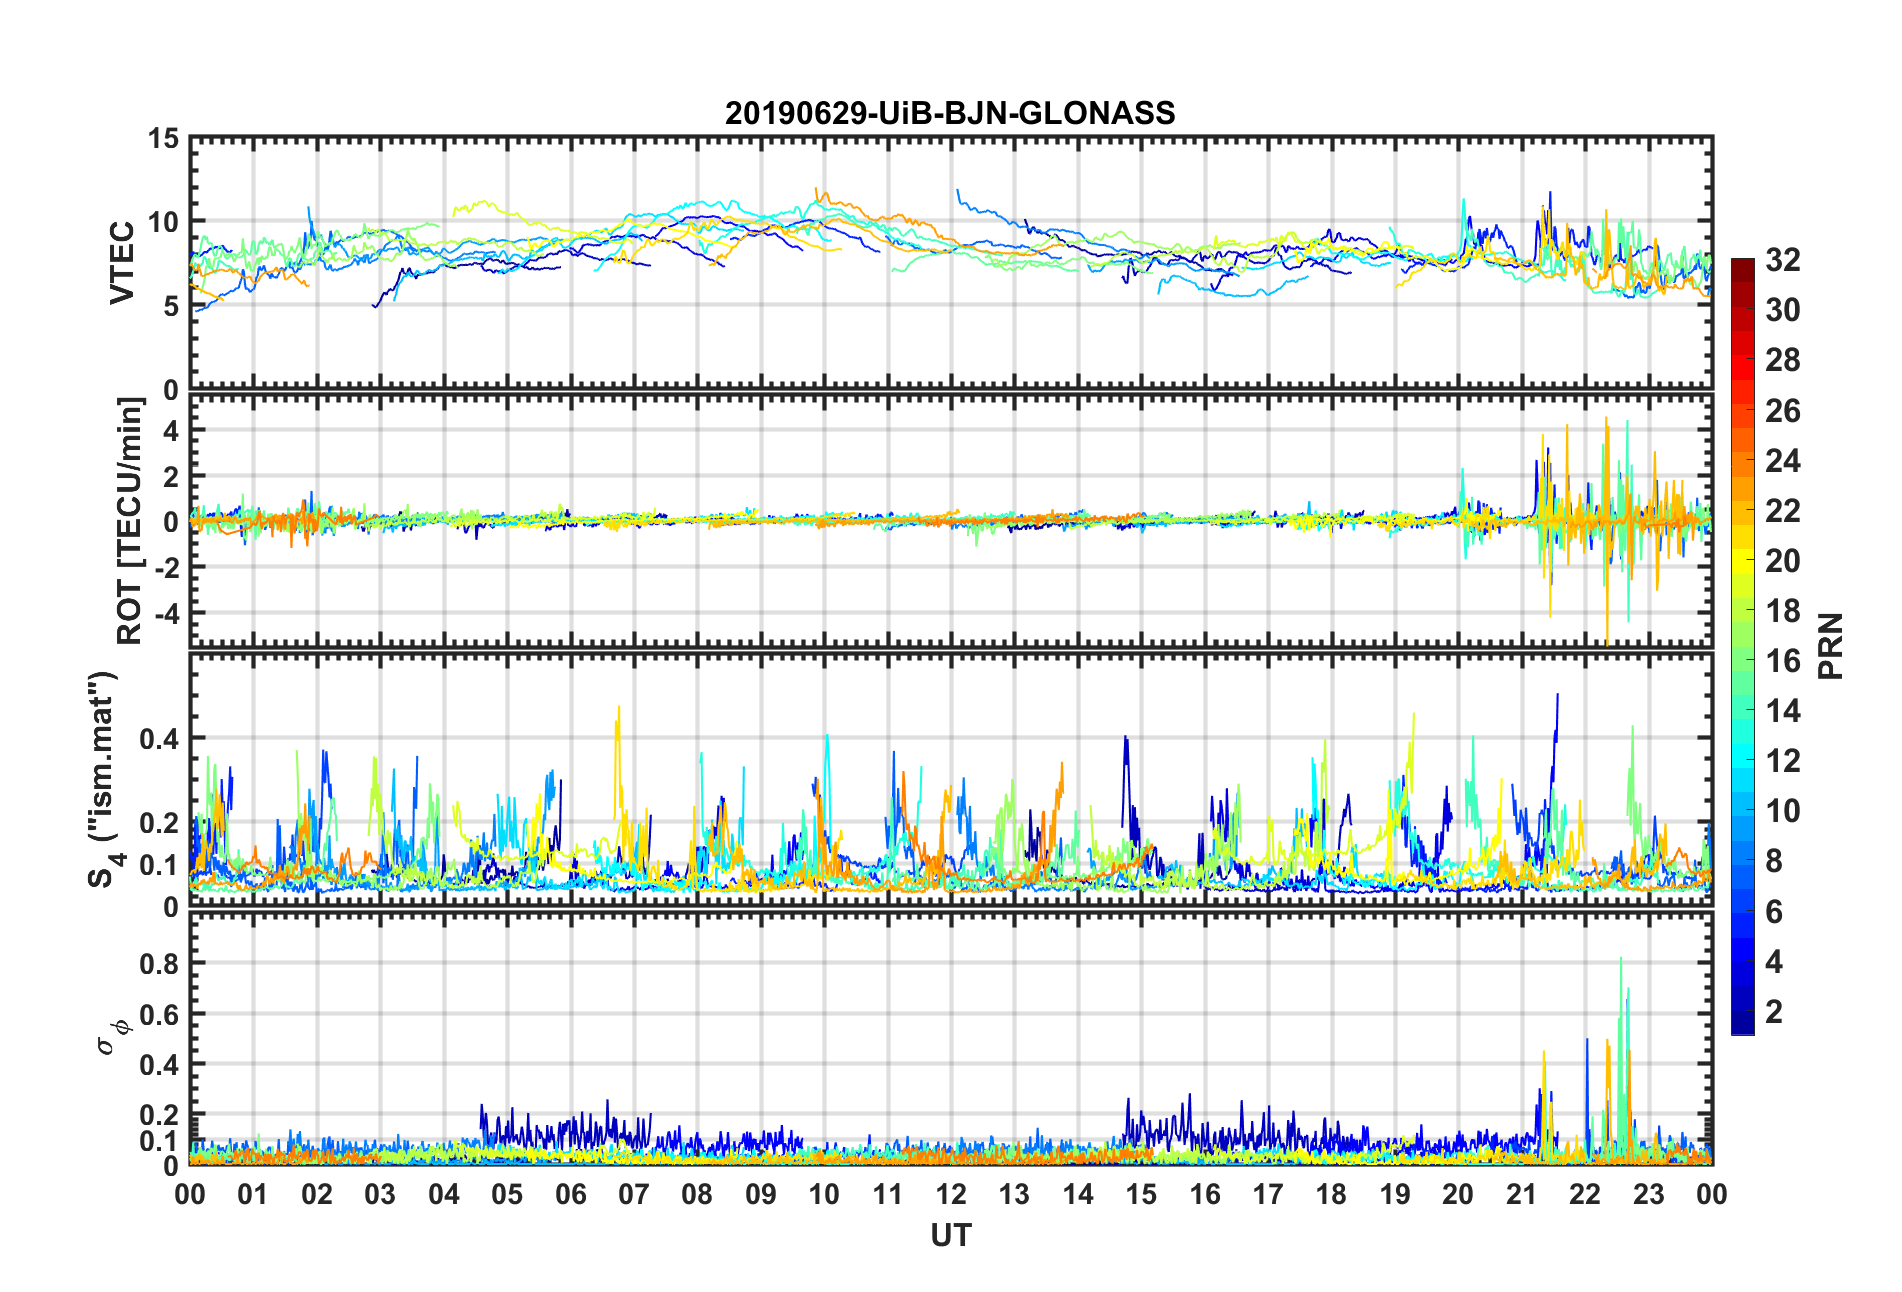1902x1292 pixels.
Task: Click the S4 axis tick 0.2
Action: (160, 823)
